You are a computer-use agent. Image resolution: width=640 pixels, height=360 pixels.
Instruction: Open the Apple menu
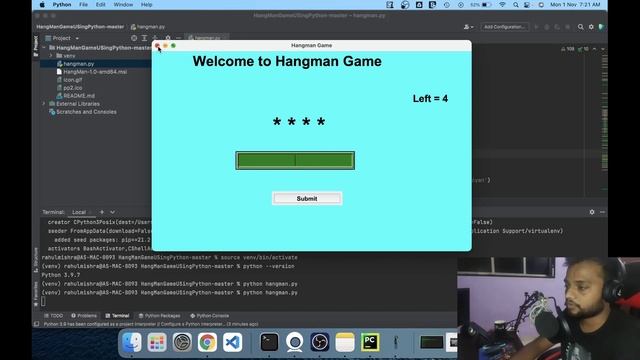click(x=42, y=4)
